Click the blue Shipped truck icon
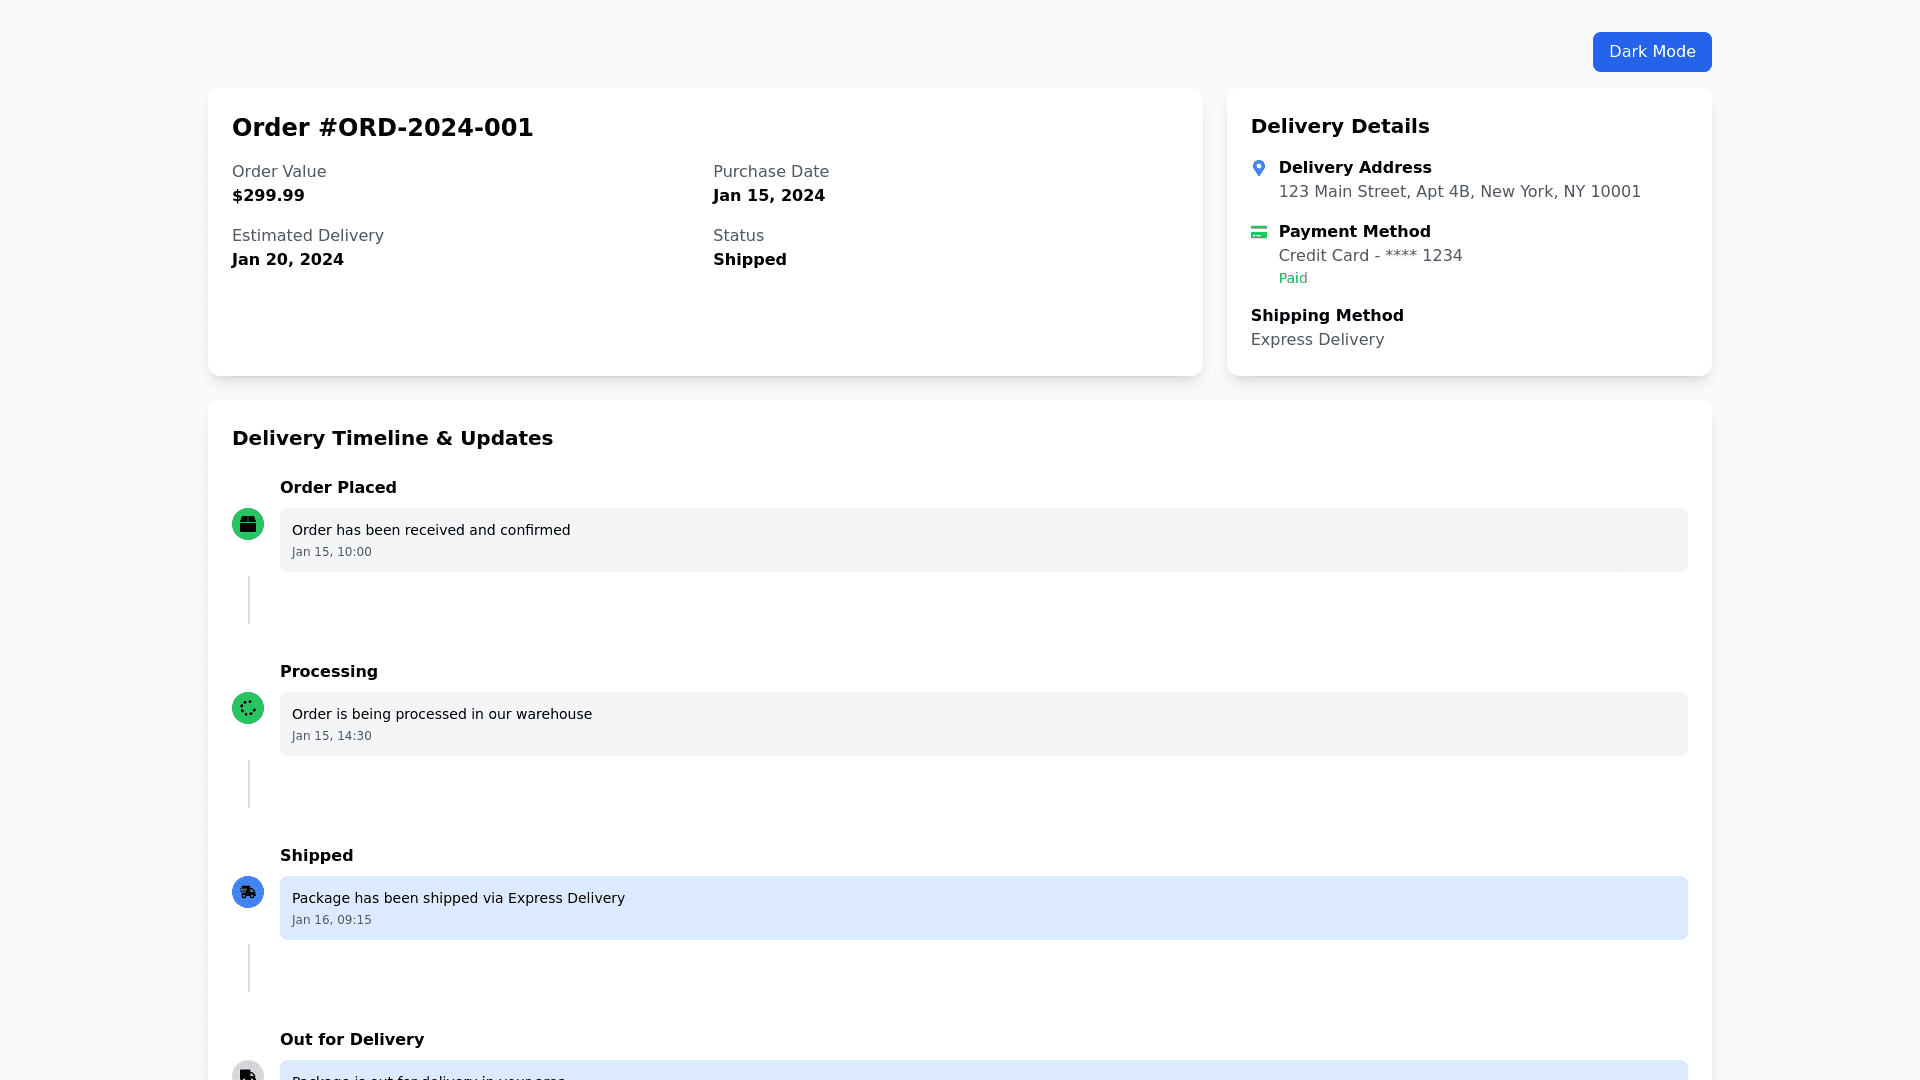 click(248, 892)
